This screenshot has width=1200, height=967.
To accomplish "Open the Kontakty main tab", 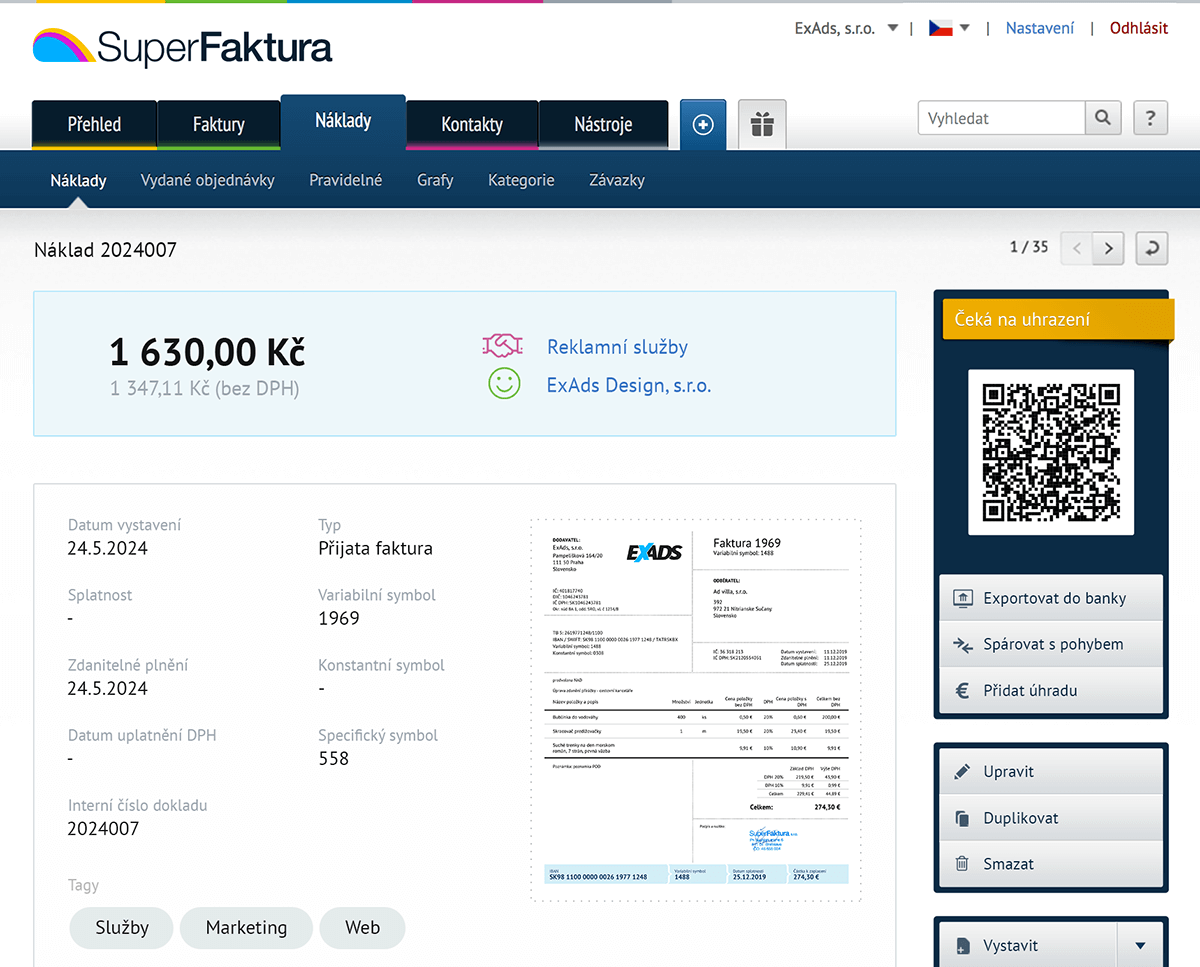I will tap(472, 125).
